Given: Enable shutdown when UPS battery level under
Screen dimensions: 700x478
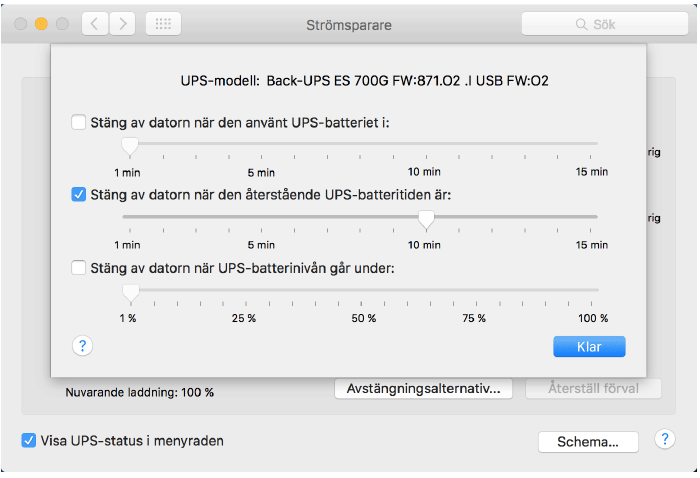Looking at the screenshot, I should tap(79, 268).
